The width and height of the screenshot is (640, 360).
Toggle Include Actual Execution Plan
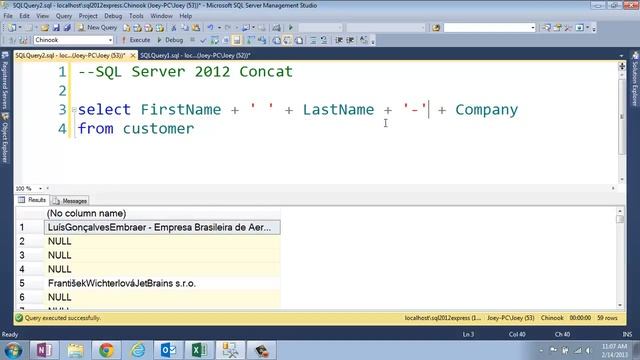click(x=250, y=40)
